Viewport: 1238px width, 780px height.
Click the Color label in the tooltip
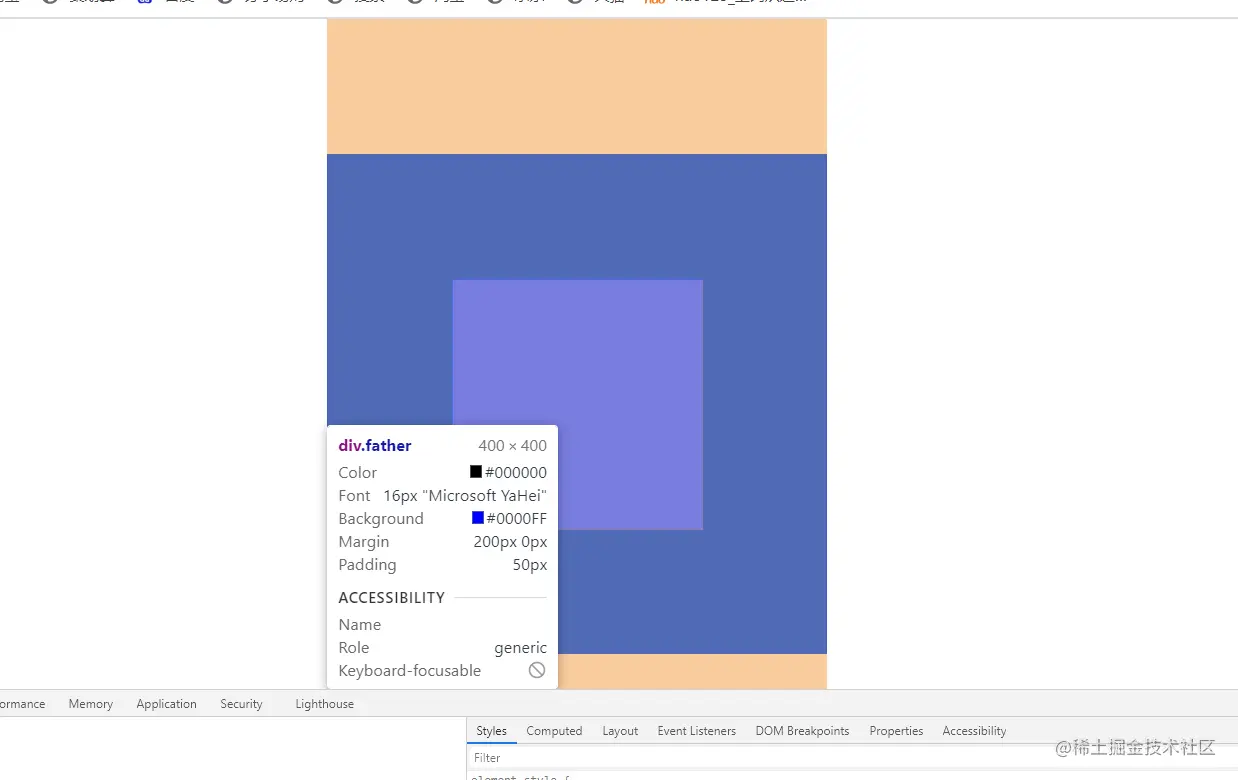point(357,472)
